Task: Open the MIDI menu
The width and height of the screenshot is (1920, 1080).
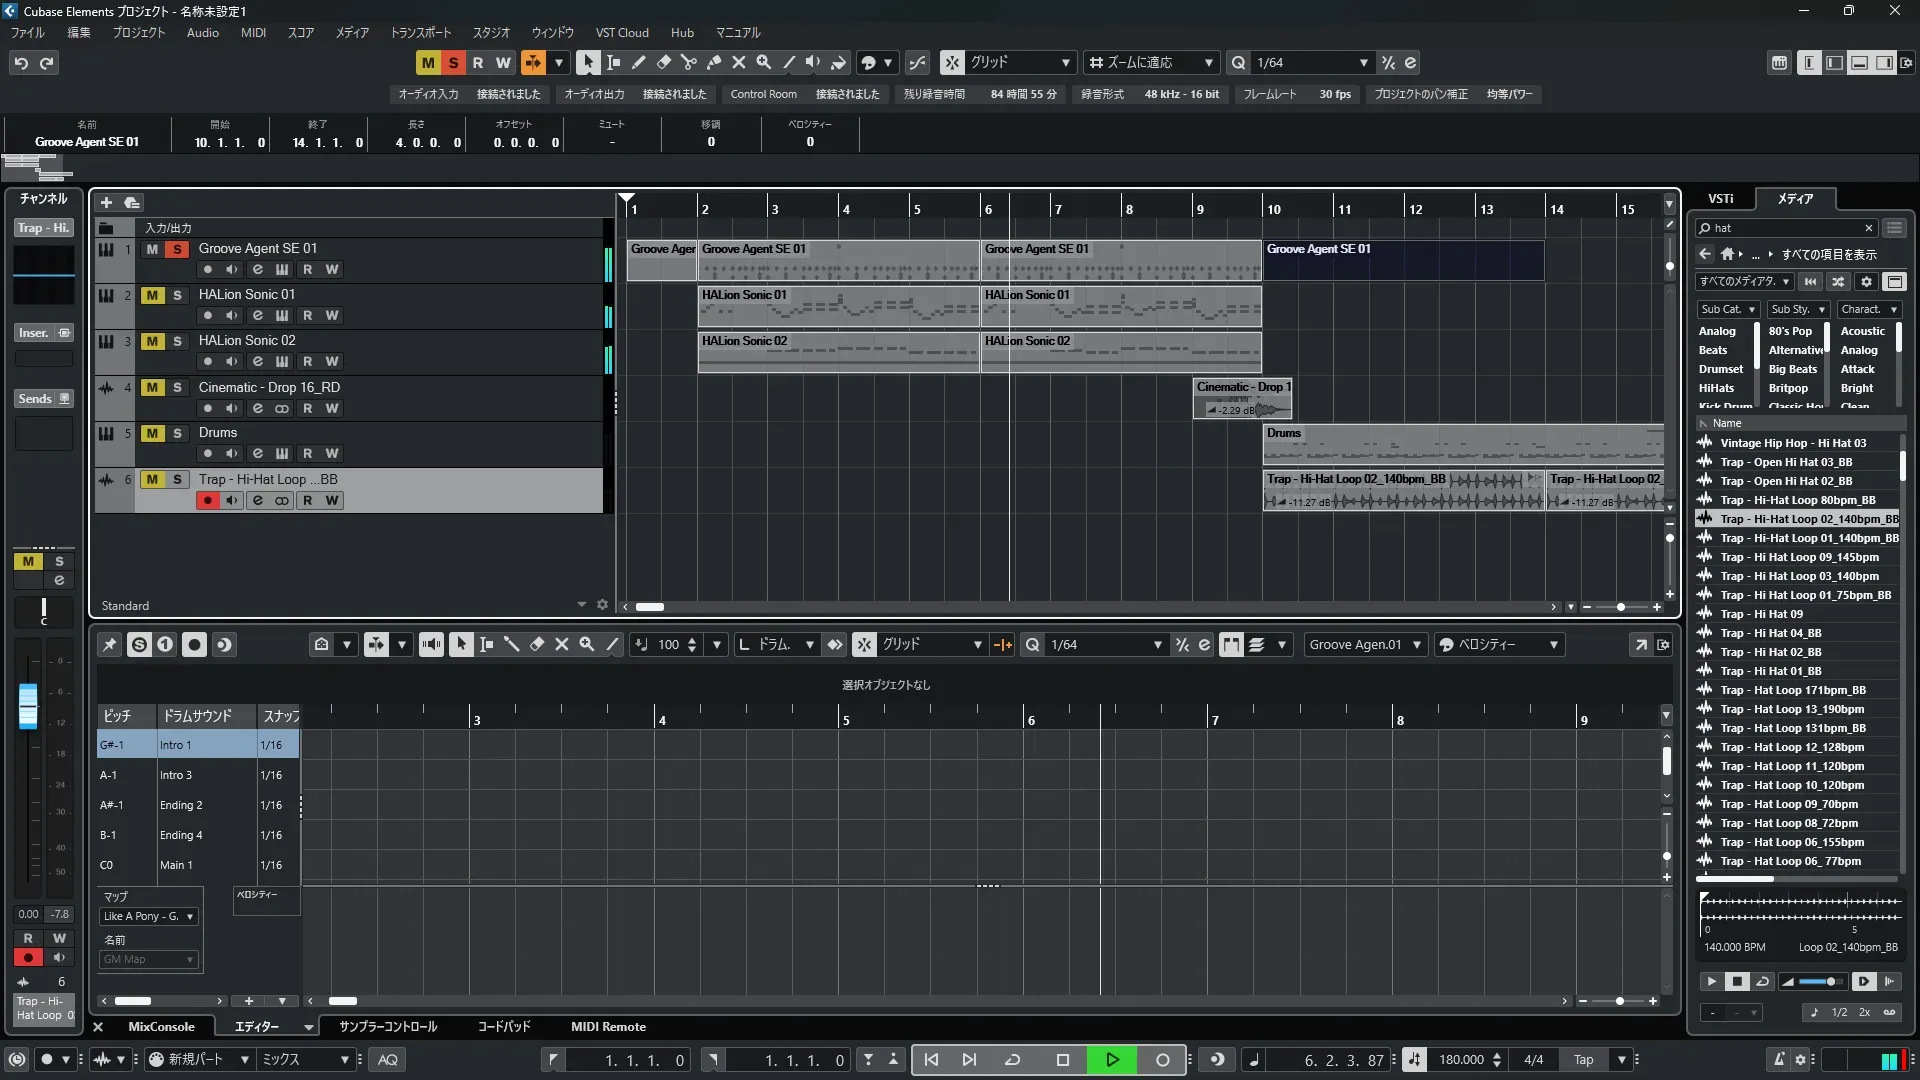Action: tap(253, 33)
